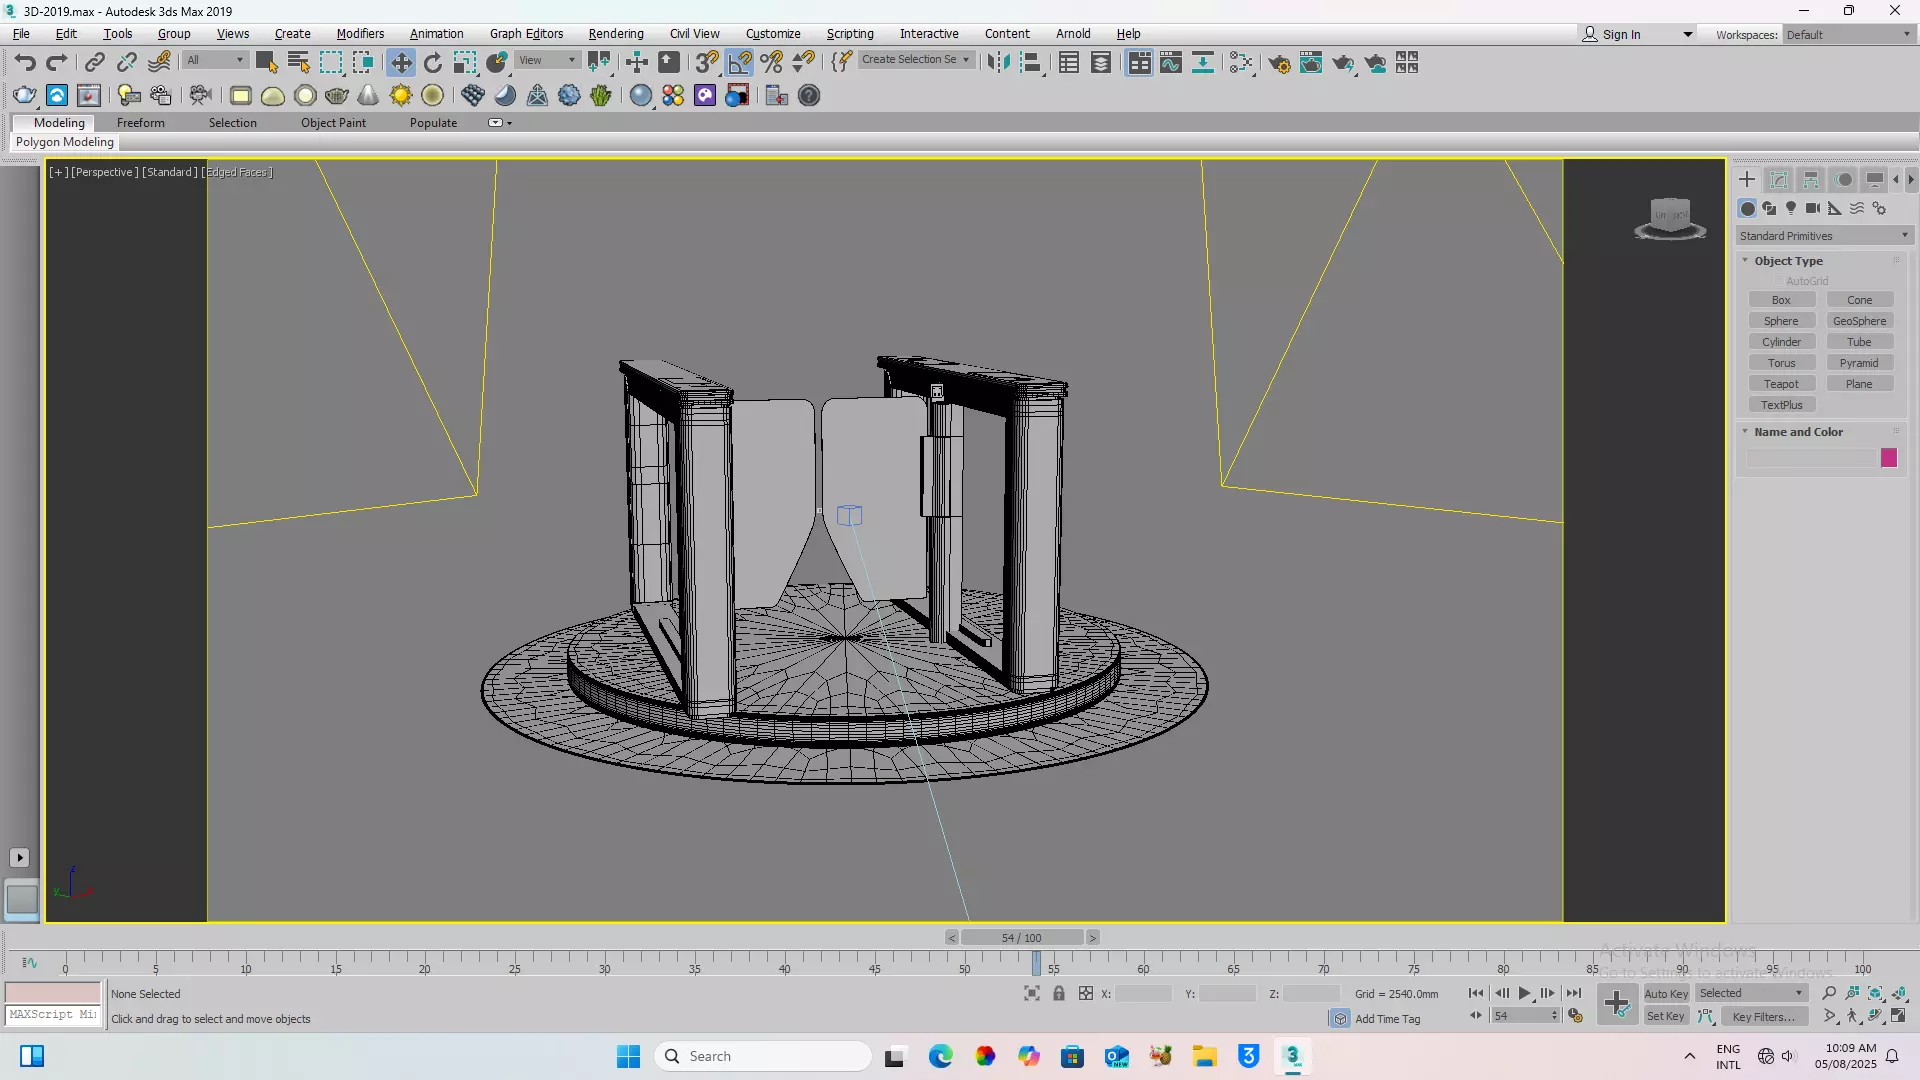
Task: Open the Rendered Frame Window
Action: (1311, 63)
